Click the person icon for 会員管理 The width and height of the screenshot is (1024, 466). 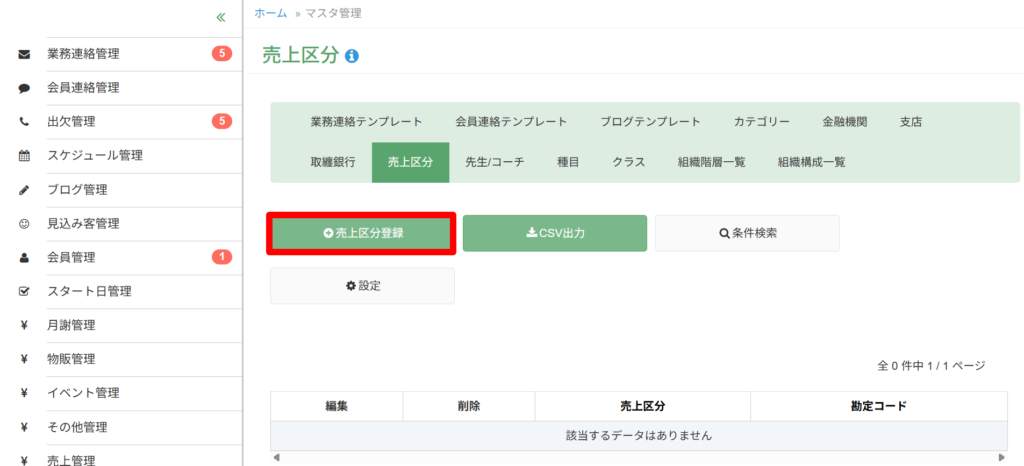point(24,258)
